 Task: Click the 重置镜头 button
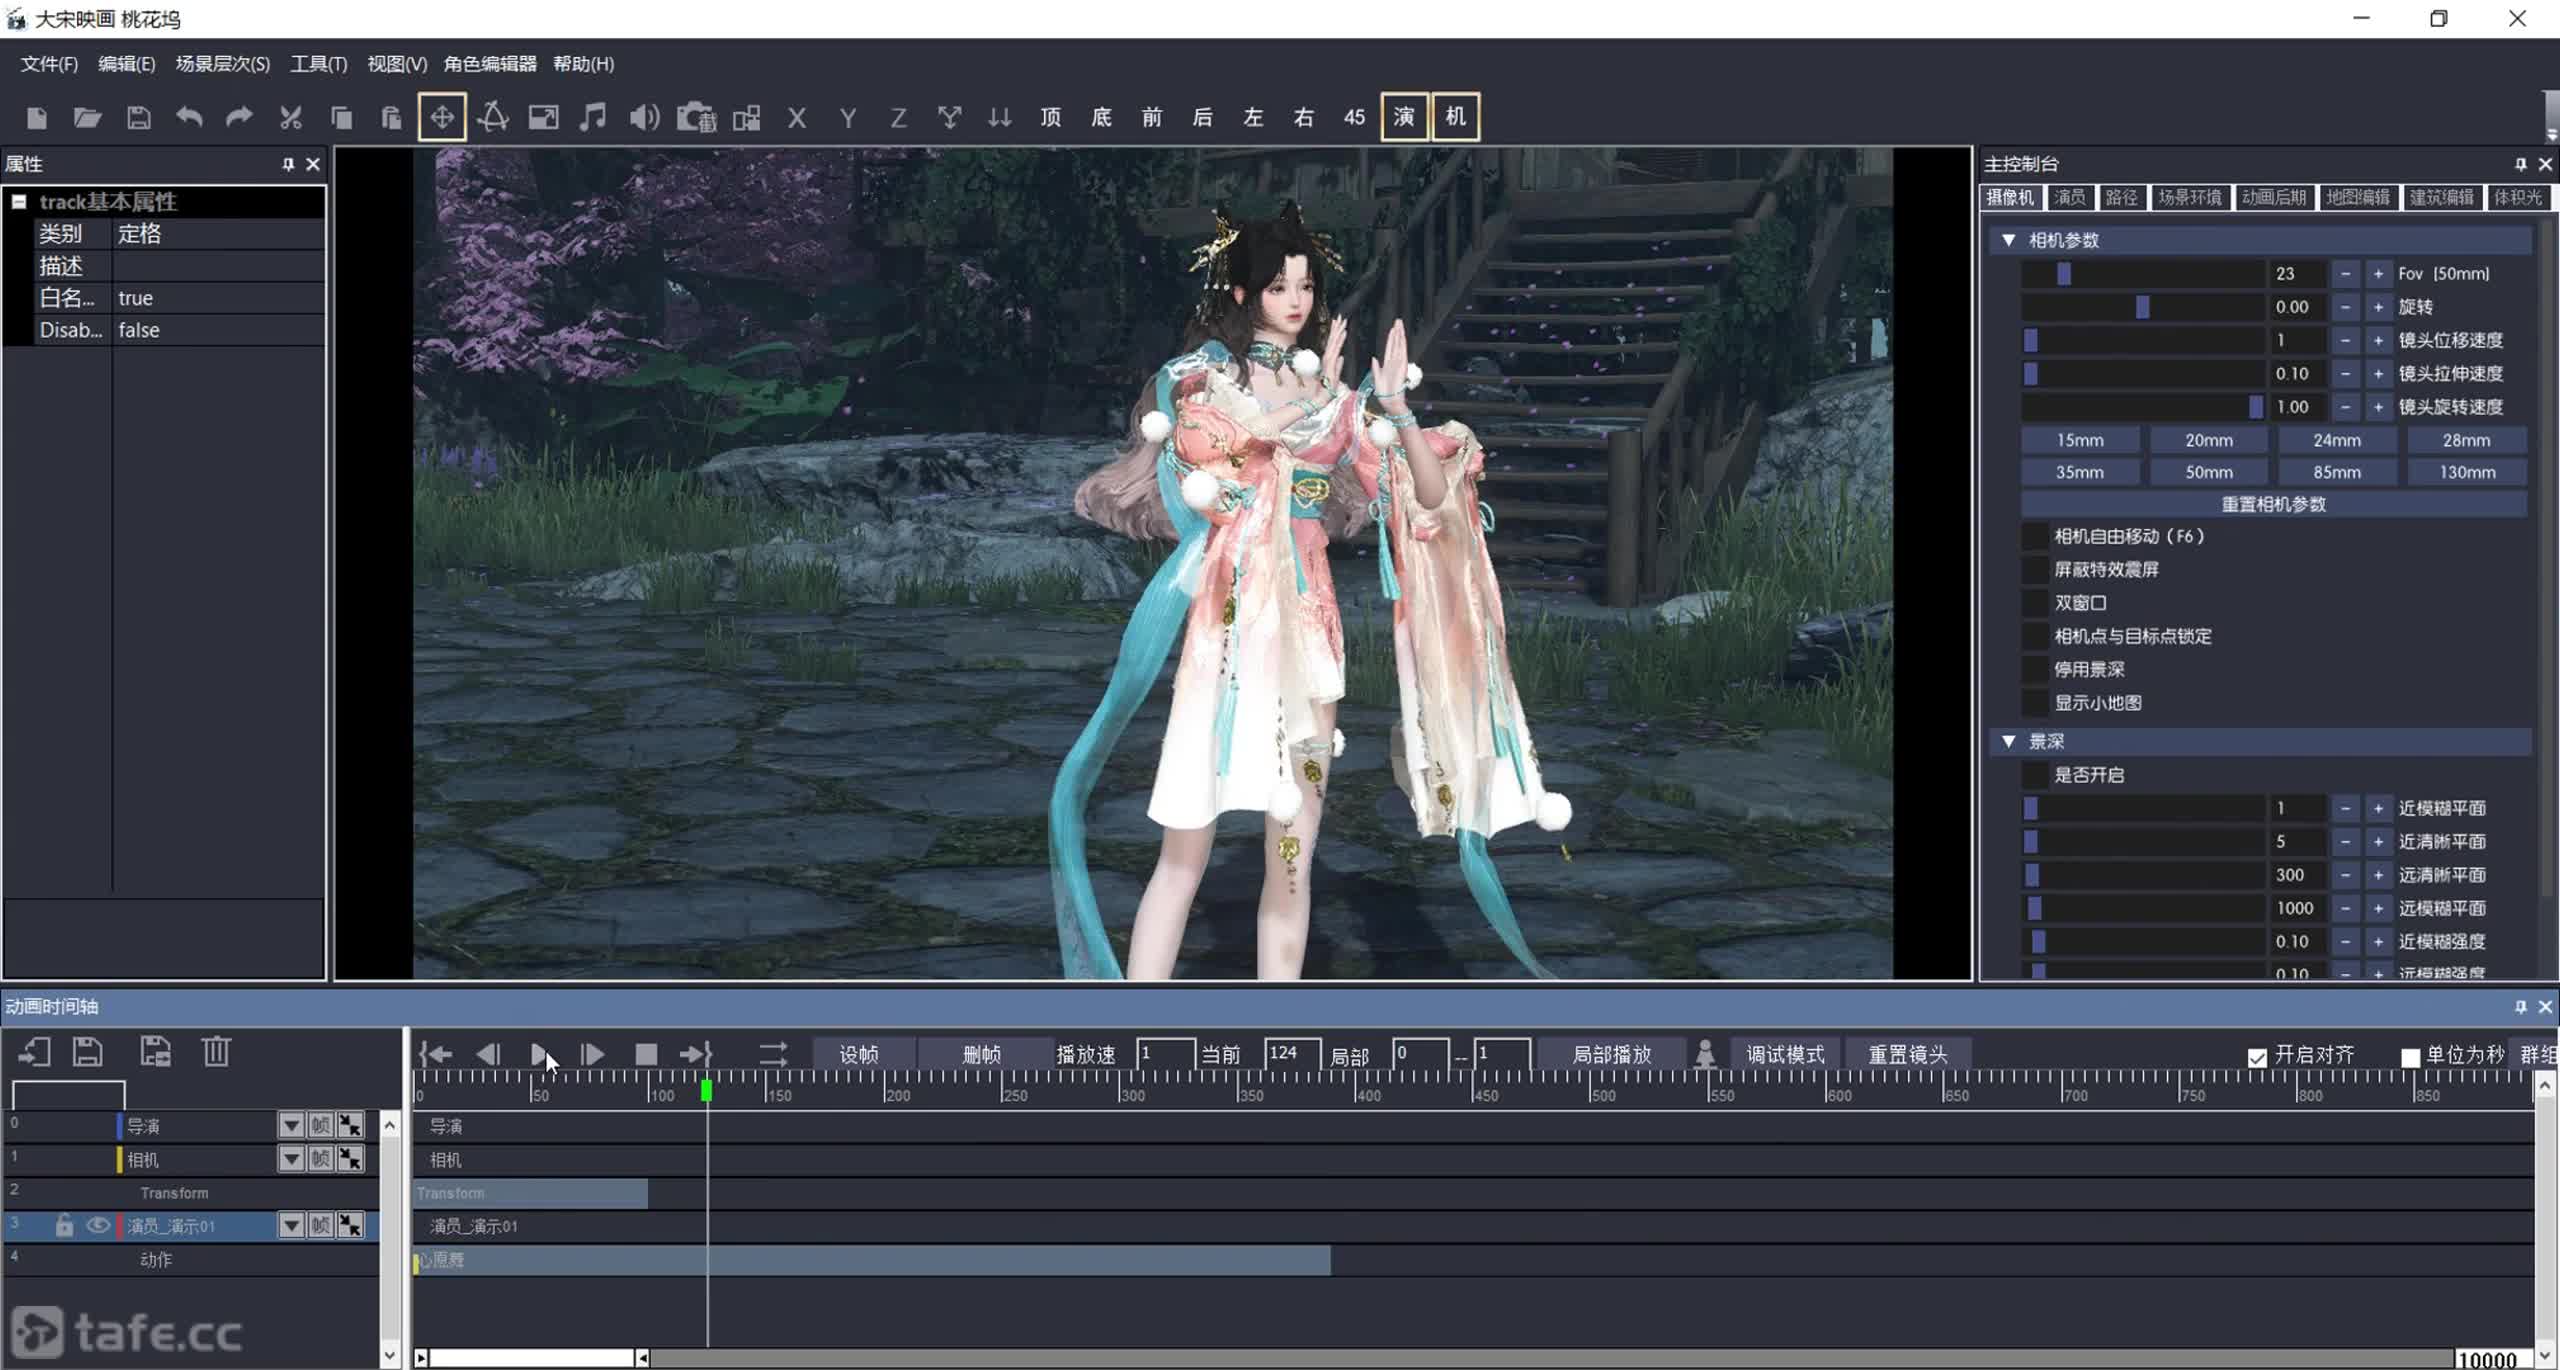pyautogui.click(x=1907, y=1055)
